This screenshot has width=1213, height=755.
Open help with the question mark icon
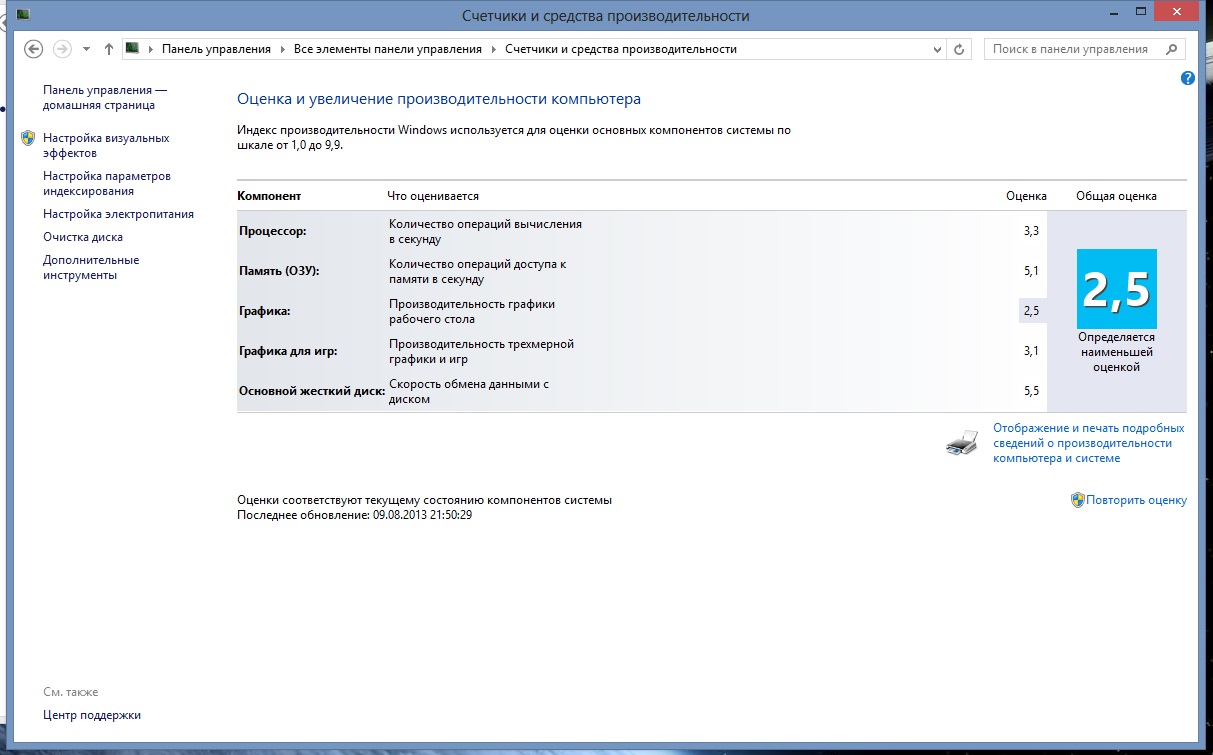pyautogui.click(x=1188, y=78)
